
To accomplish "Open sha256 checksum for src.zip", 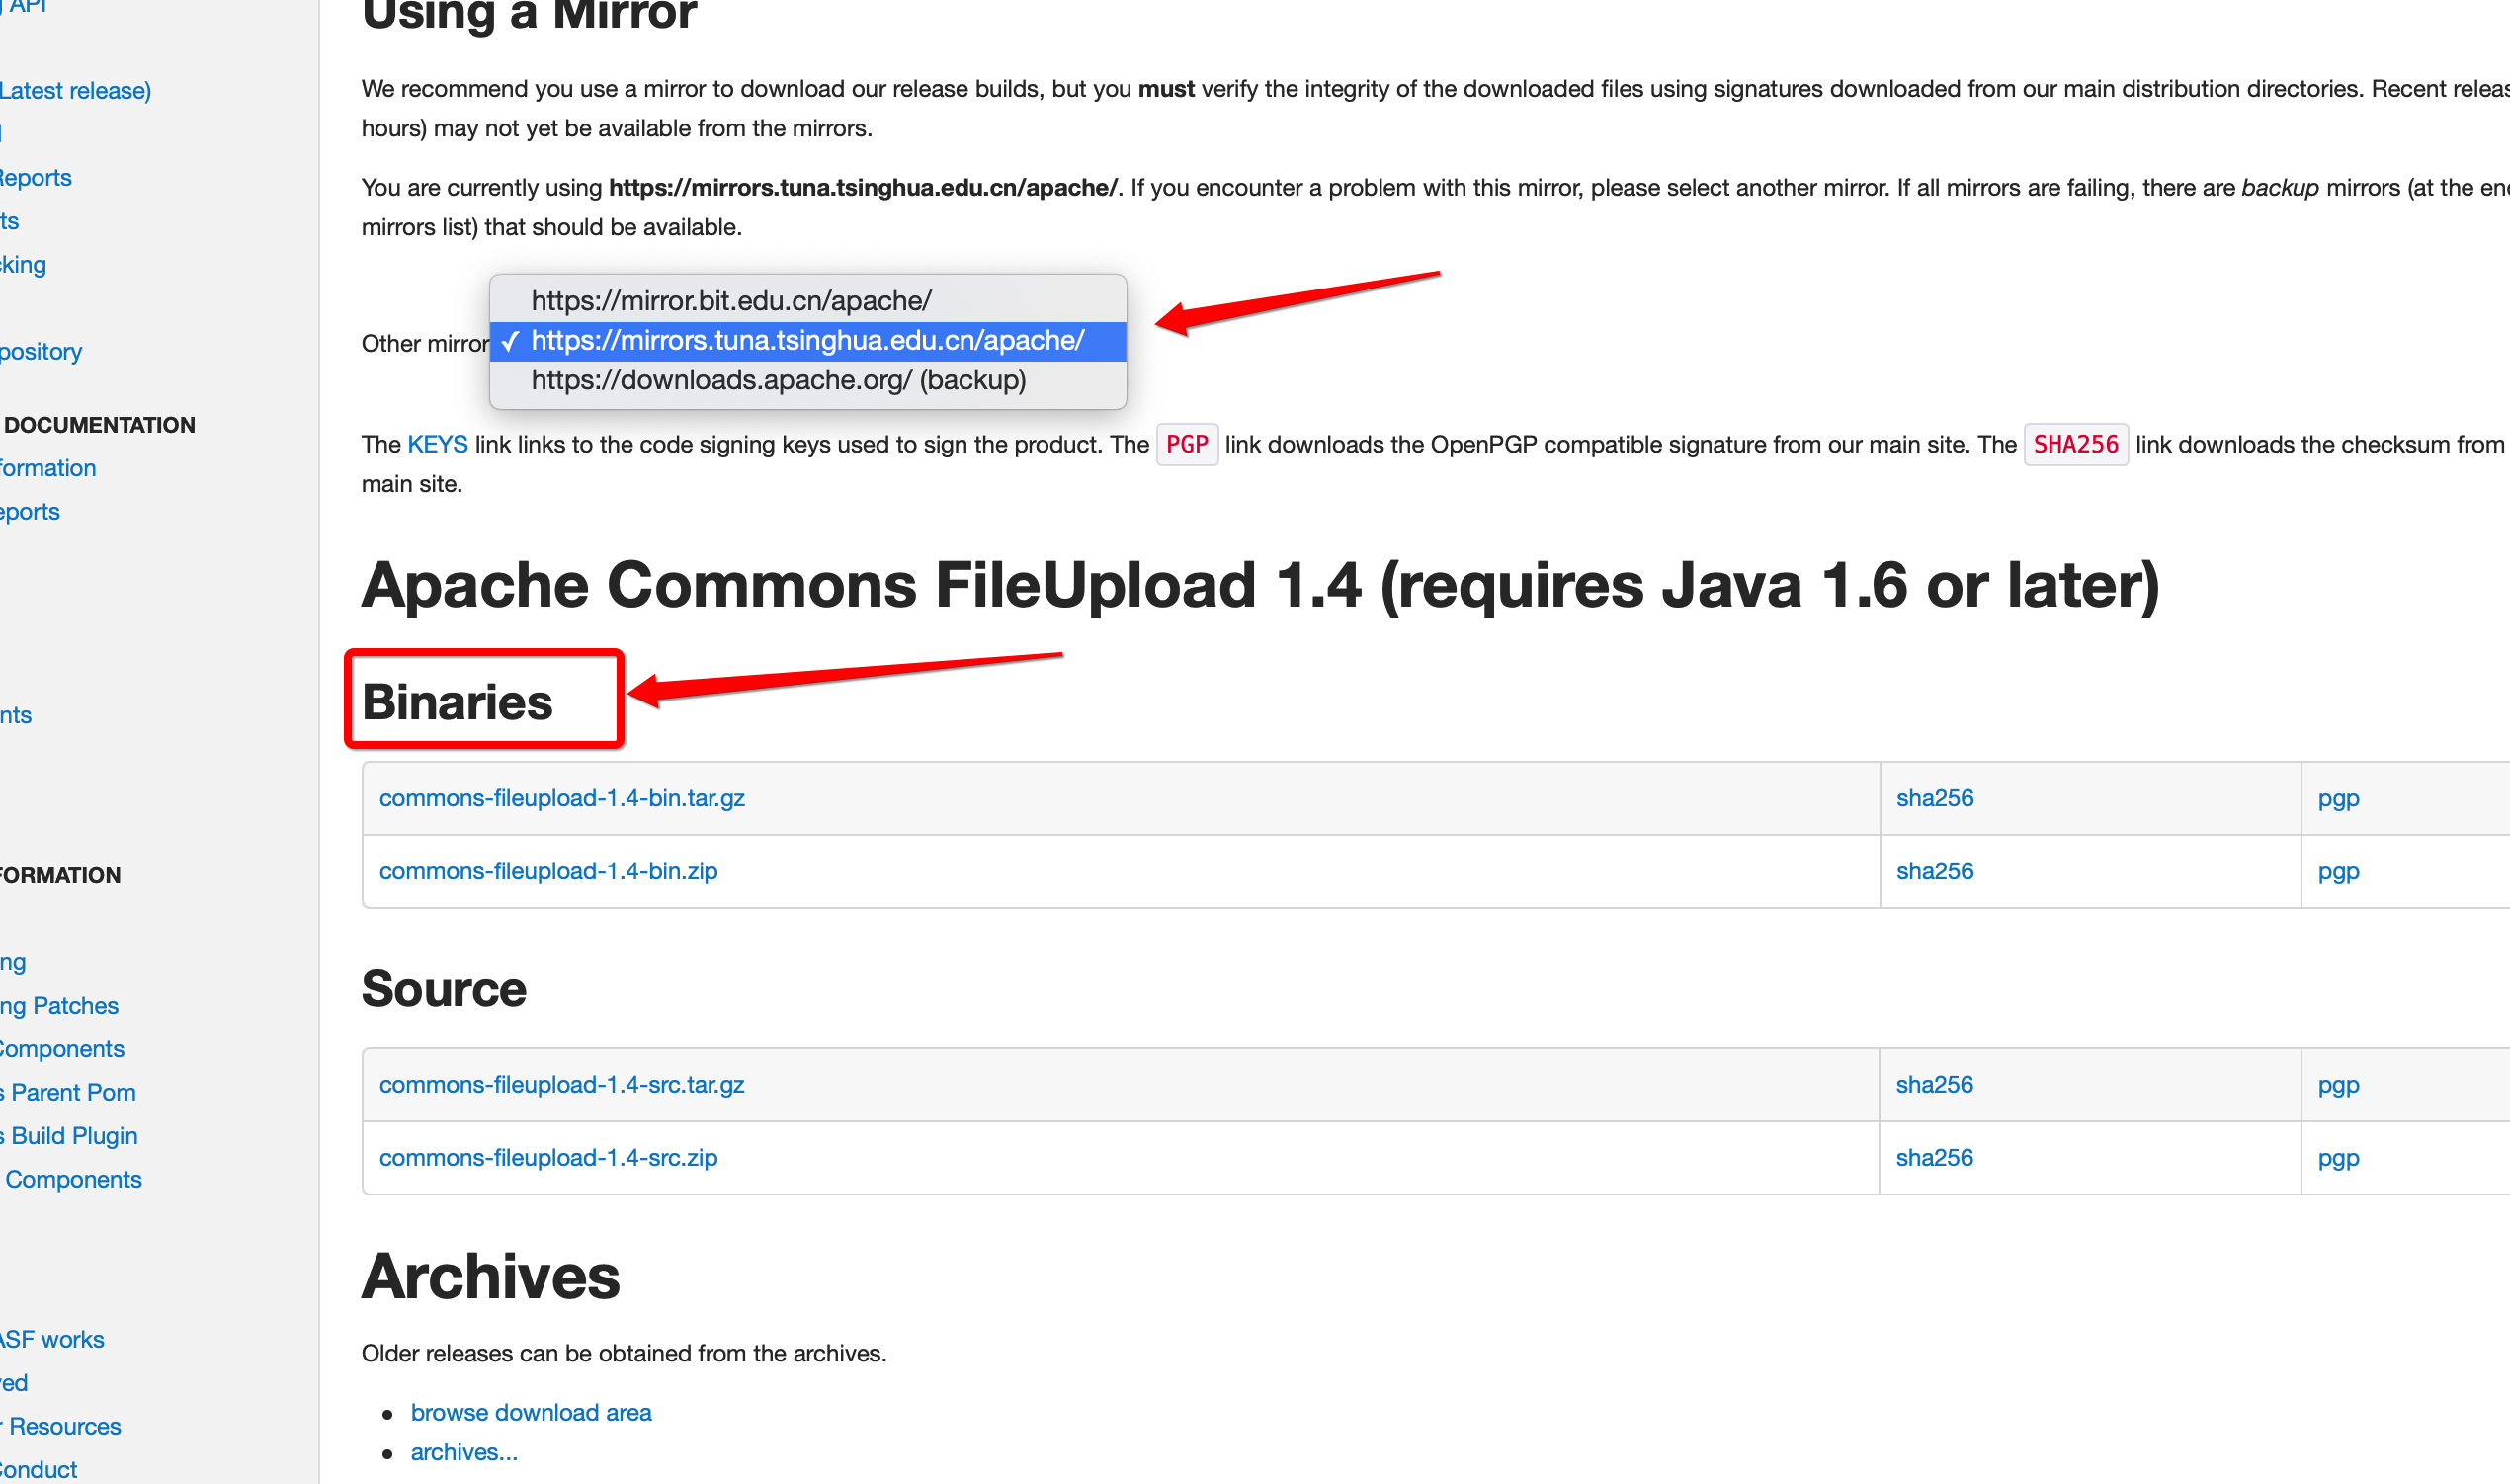I will [1933, 1158].
